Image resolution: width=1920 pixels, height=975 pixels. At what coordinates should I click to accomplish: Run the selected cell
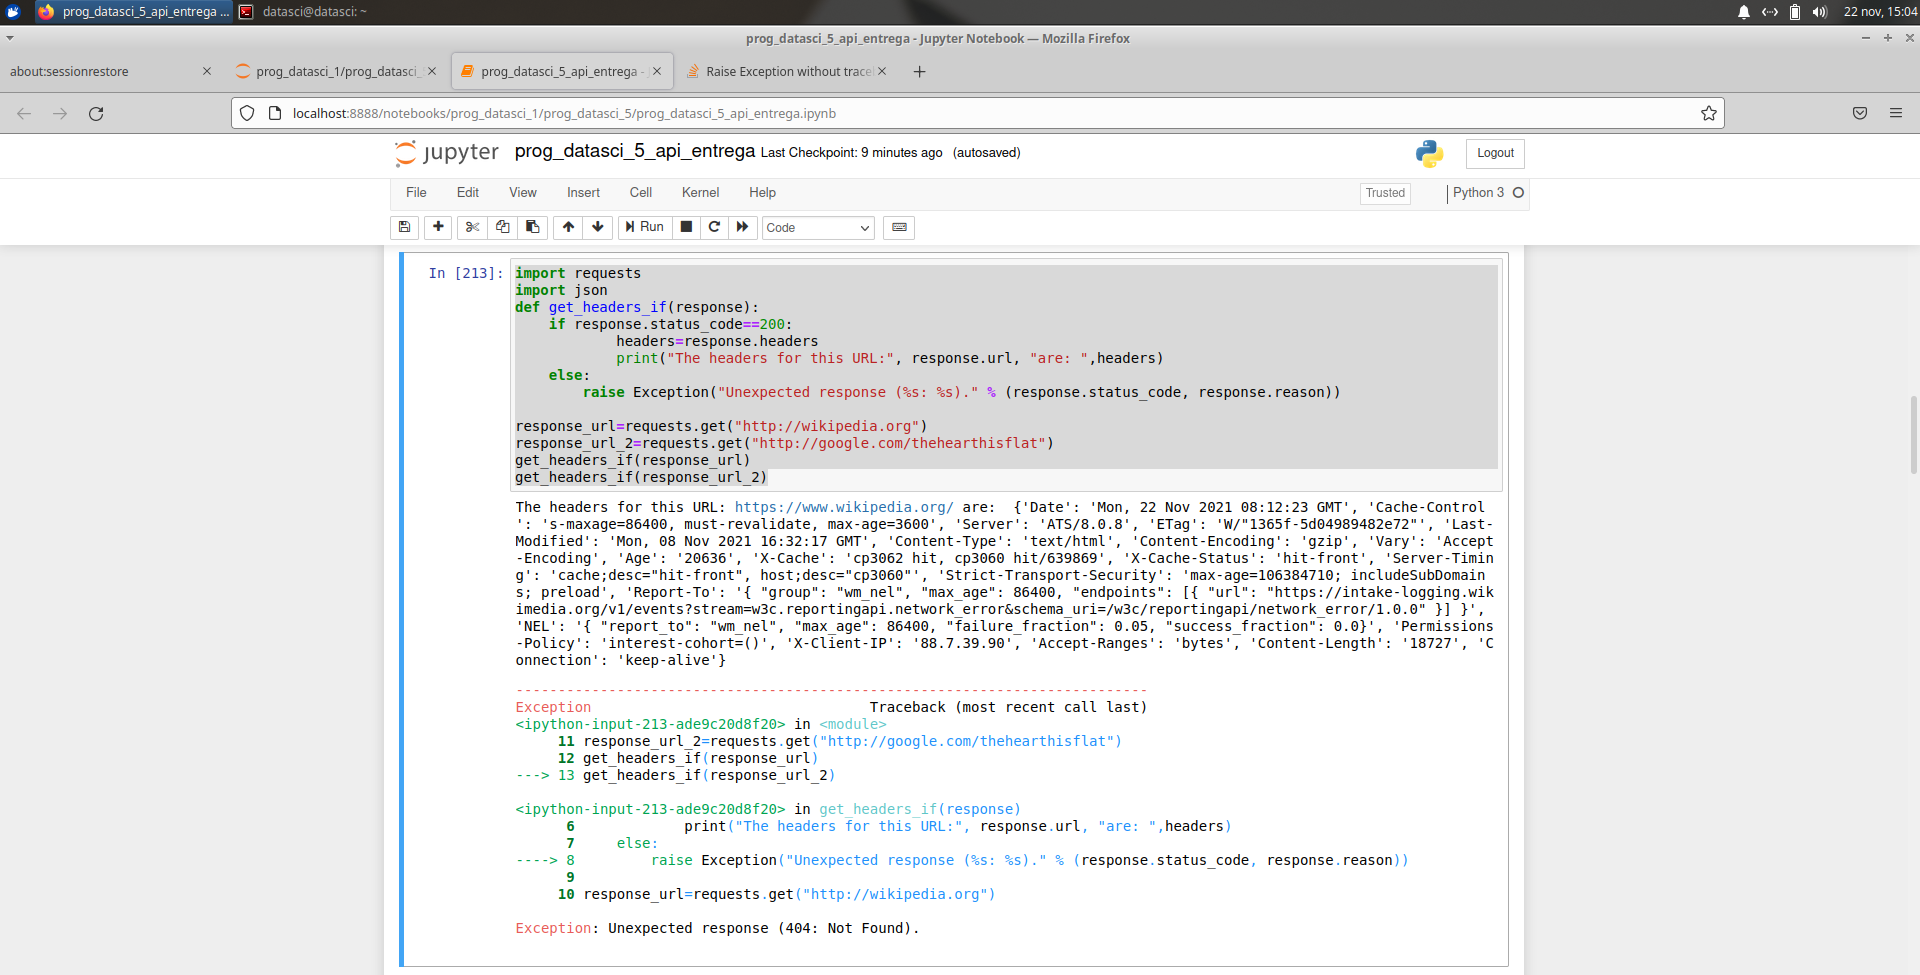(x=645, y=227)
